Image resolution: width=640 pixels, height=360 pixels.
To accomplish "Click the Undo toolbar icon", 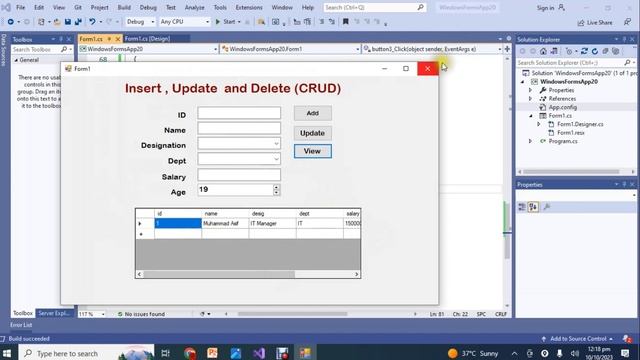I will [x=93, y=22].
